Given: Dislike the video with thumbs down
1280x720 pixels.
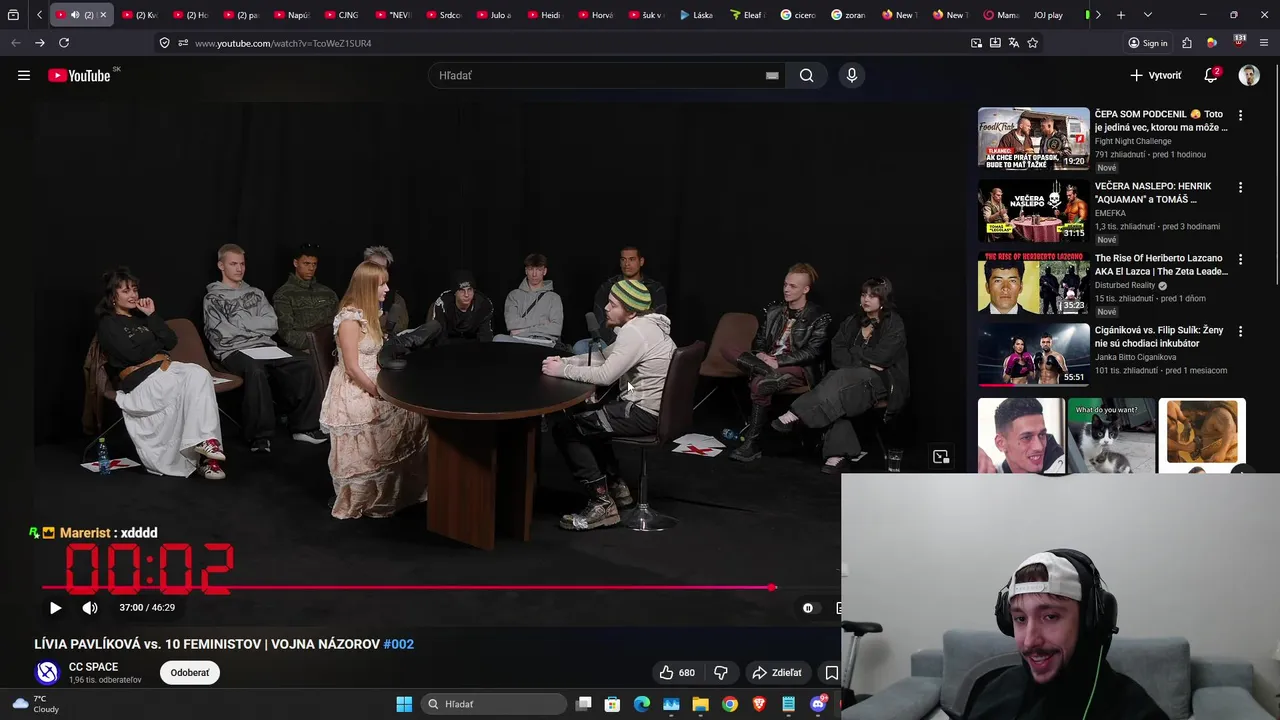Looking at the screenshot, I should coord(720,672).
